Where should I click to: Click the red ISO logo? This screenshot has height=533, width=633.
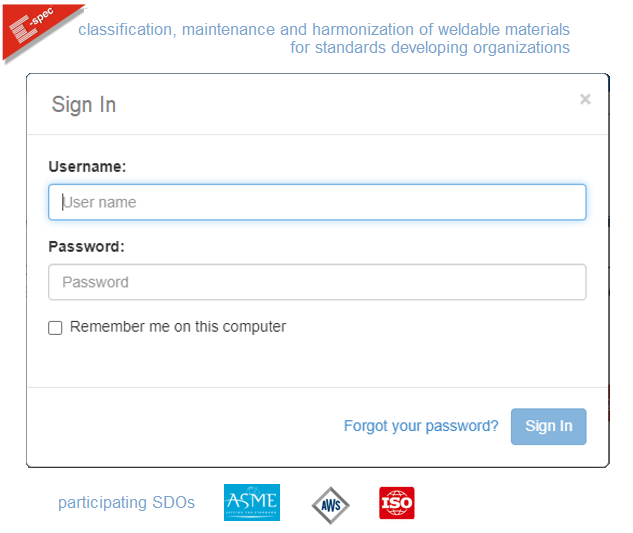pyautogui.click(x=396, y=503)
